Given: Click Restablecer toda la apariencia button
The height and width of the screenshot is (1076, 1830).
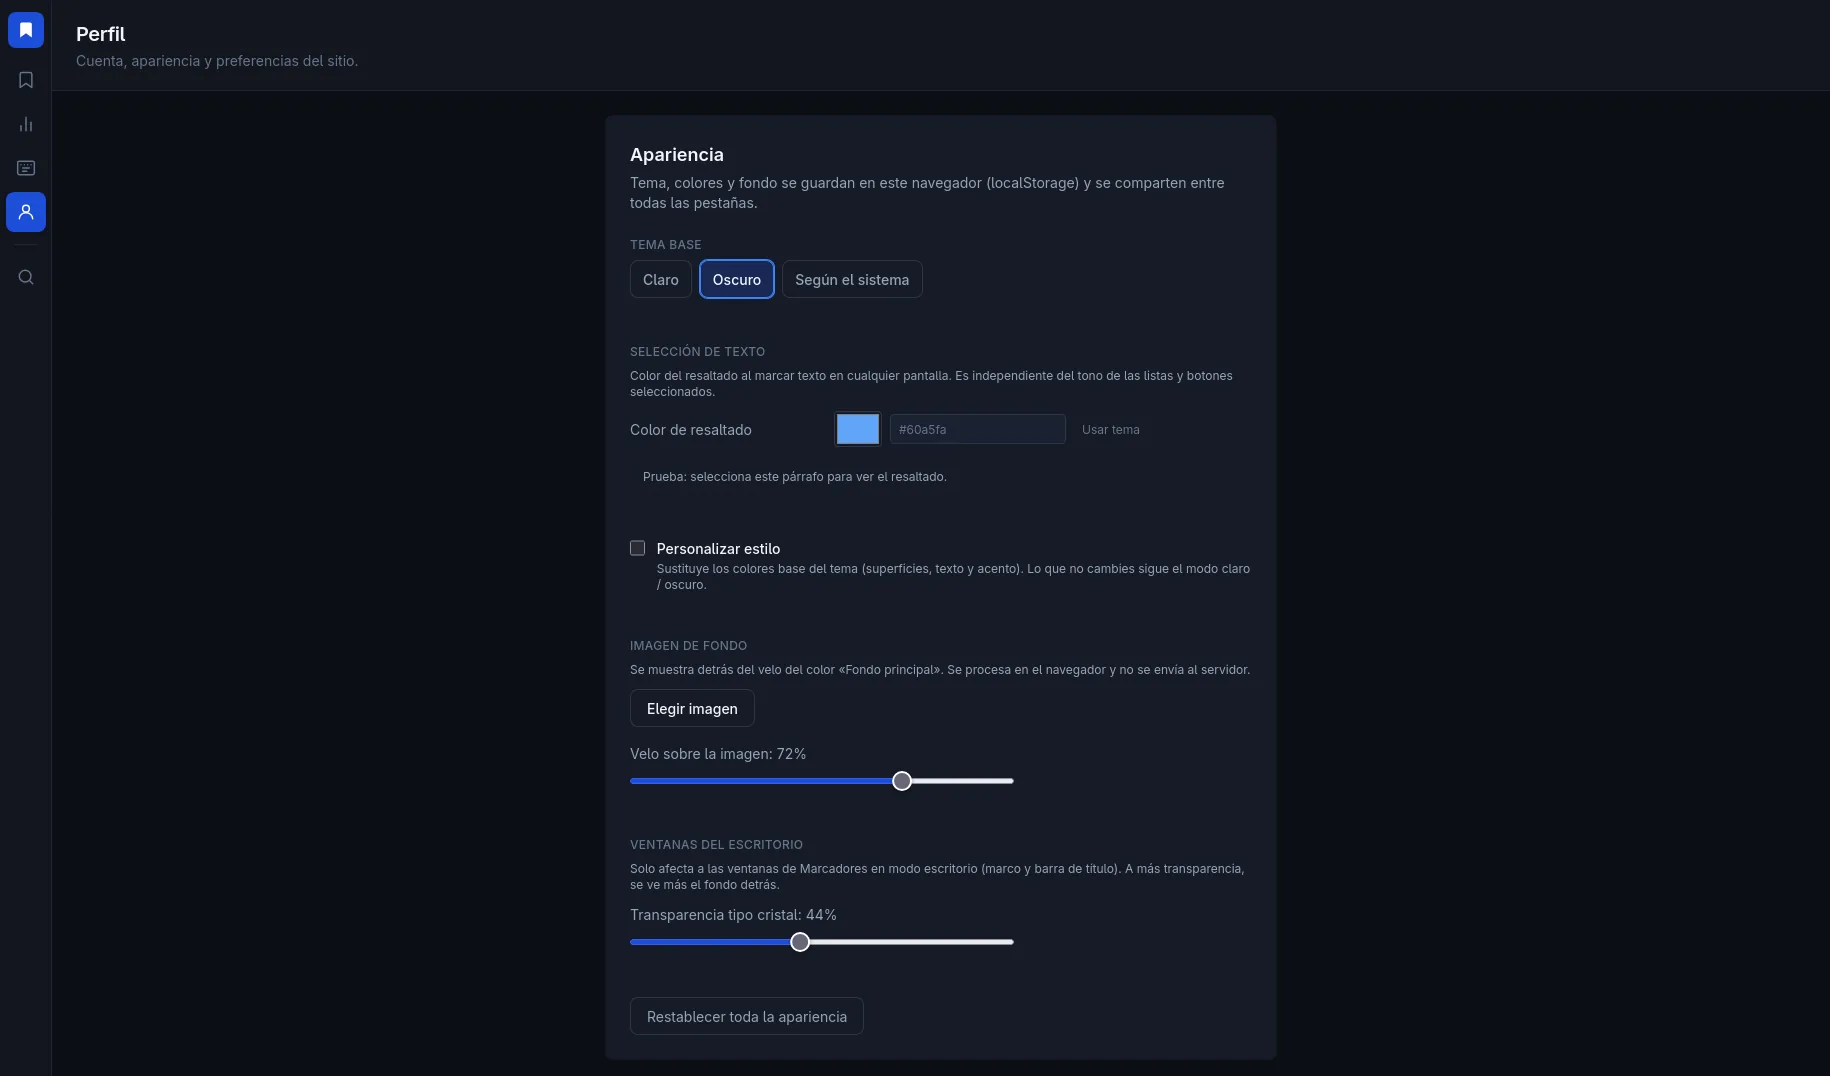Looking at the screenshot, I should 747,1016.
